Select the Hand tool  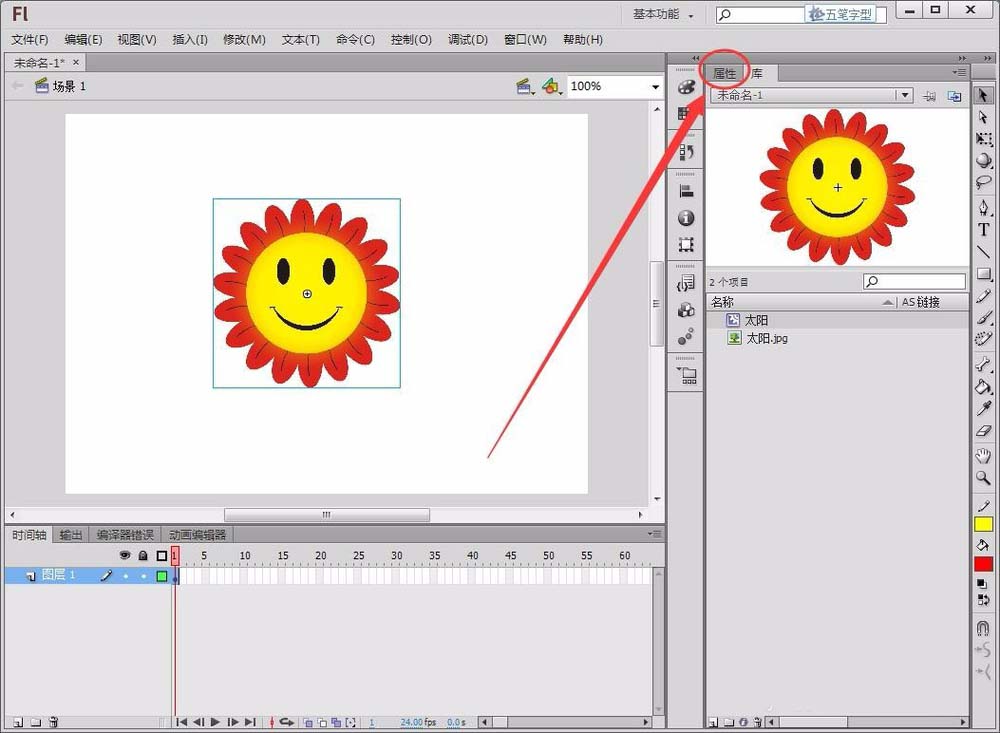(x=983, y=455)
